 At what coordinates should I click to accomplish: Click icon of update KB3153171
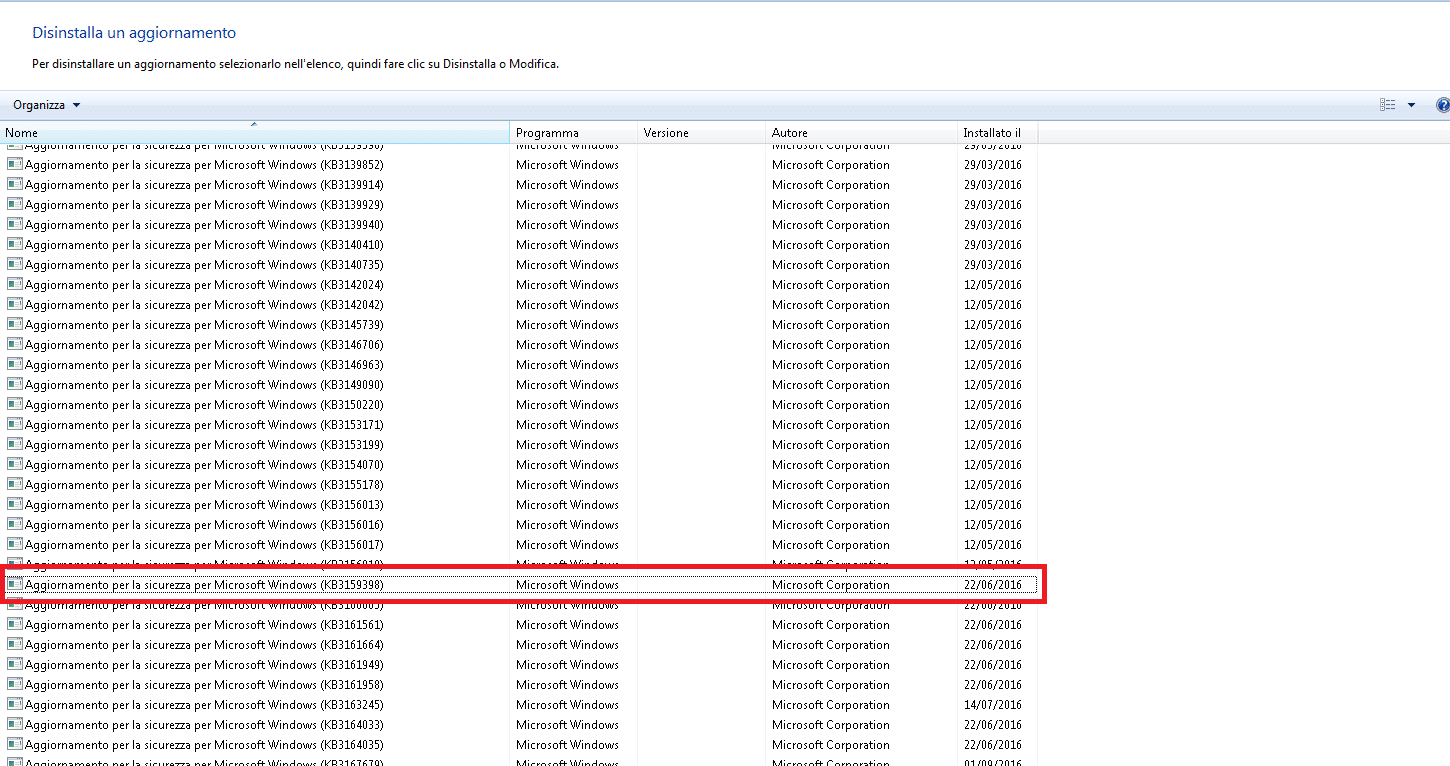pos(15,425)
